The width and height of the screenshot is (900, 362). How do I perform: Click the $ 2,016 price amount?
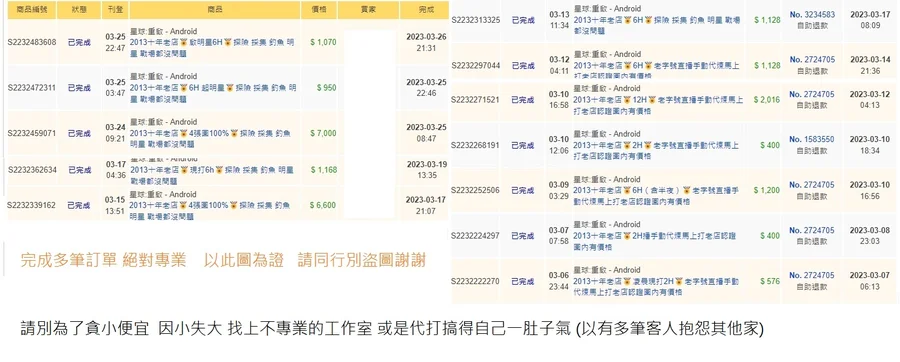coord(767,99)
